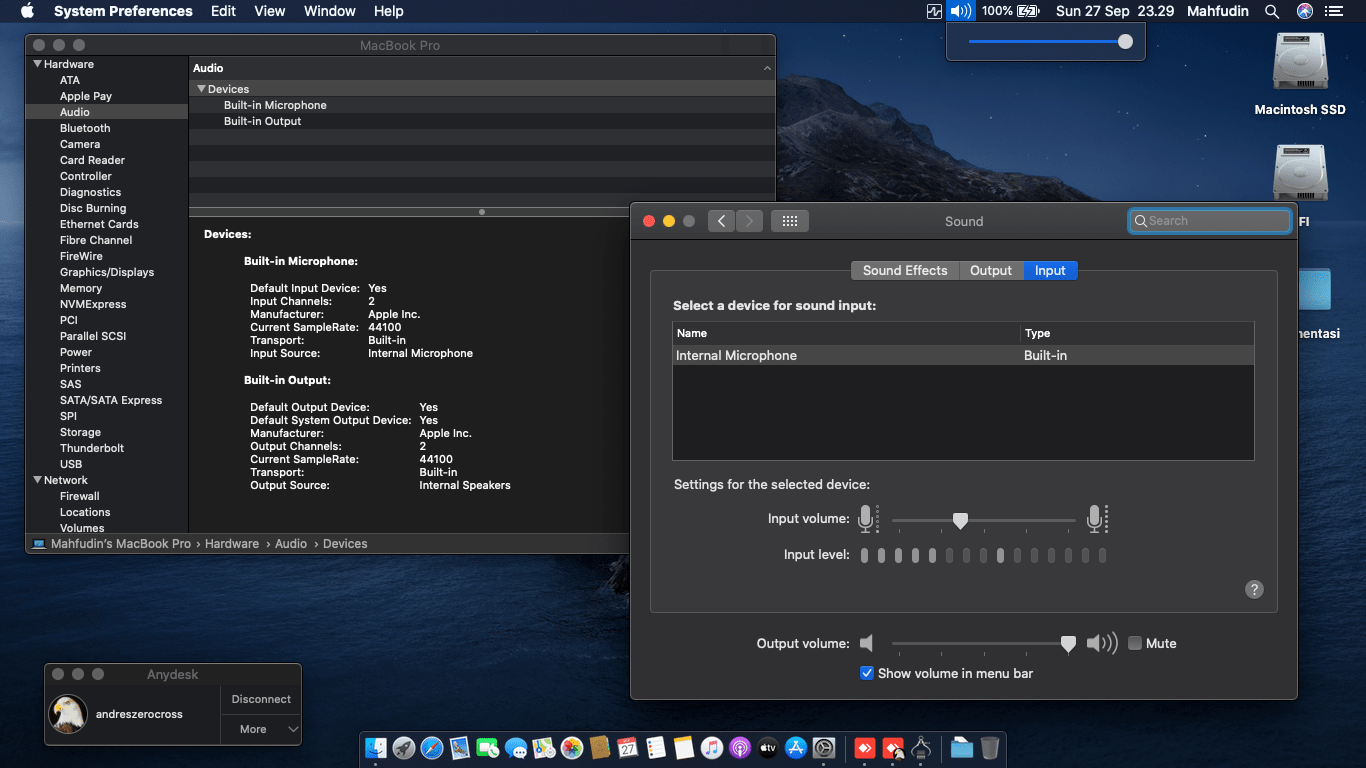Click the activity graph icon in the menu bar
The image size is (1366, 768).
tap(934, 11)
